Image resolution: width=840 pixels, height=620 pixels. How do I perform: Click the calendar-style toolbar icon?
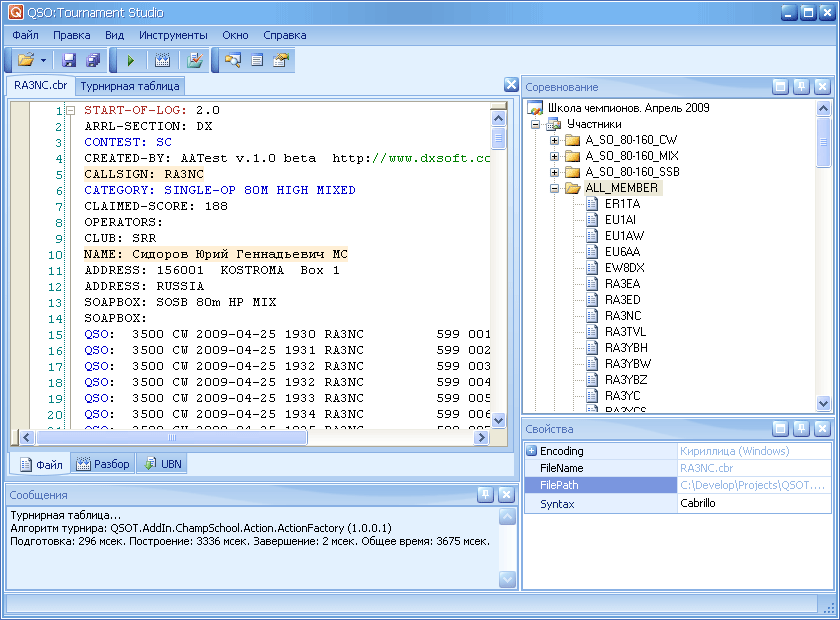pos(162,61)
